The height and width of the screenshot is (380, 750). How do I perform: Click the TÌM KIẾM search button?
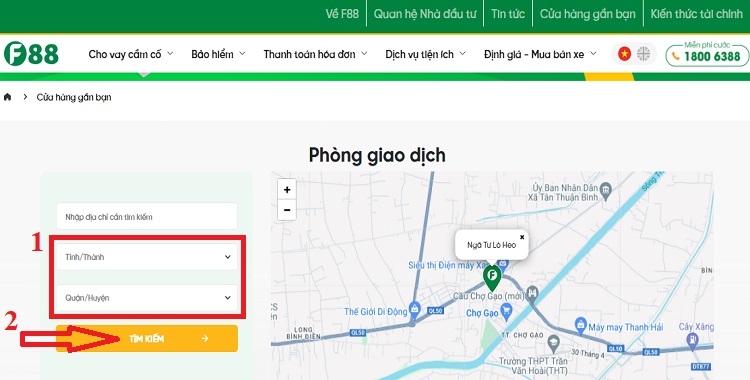click(147, 338)
